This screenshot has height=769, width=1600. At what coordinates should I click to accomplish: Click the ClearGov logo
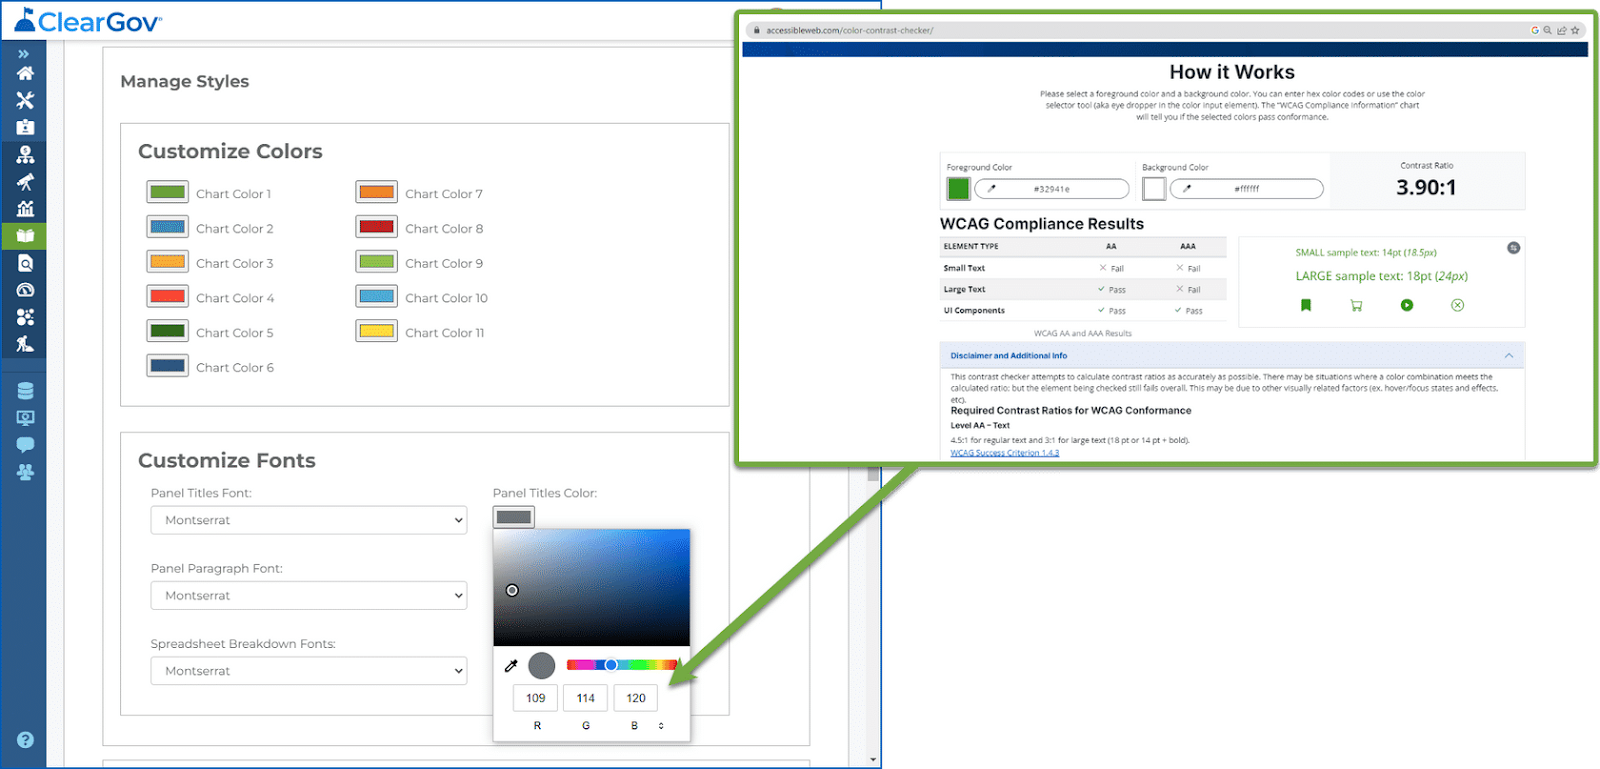tap(88, 21)
